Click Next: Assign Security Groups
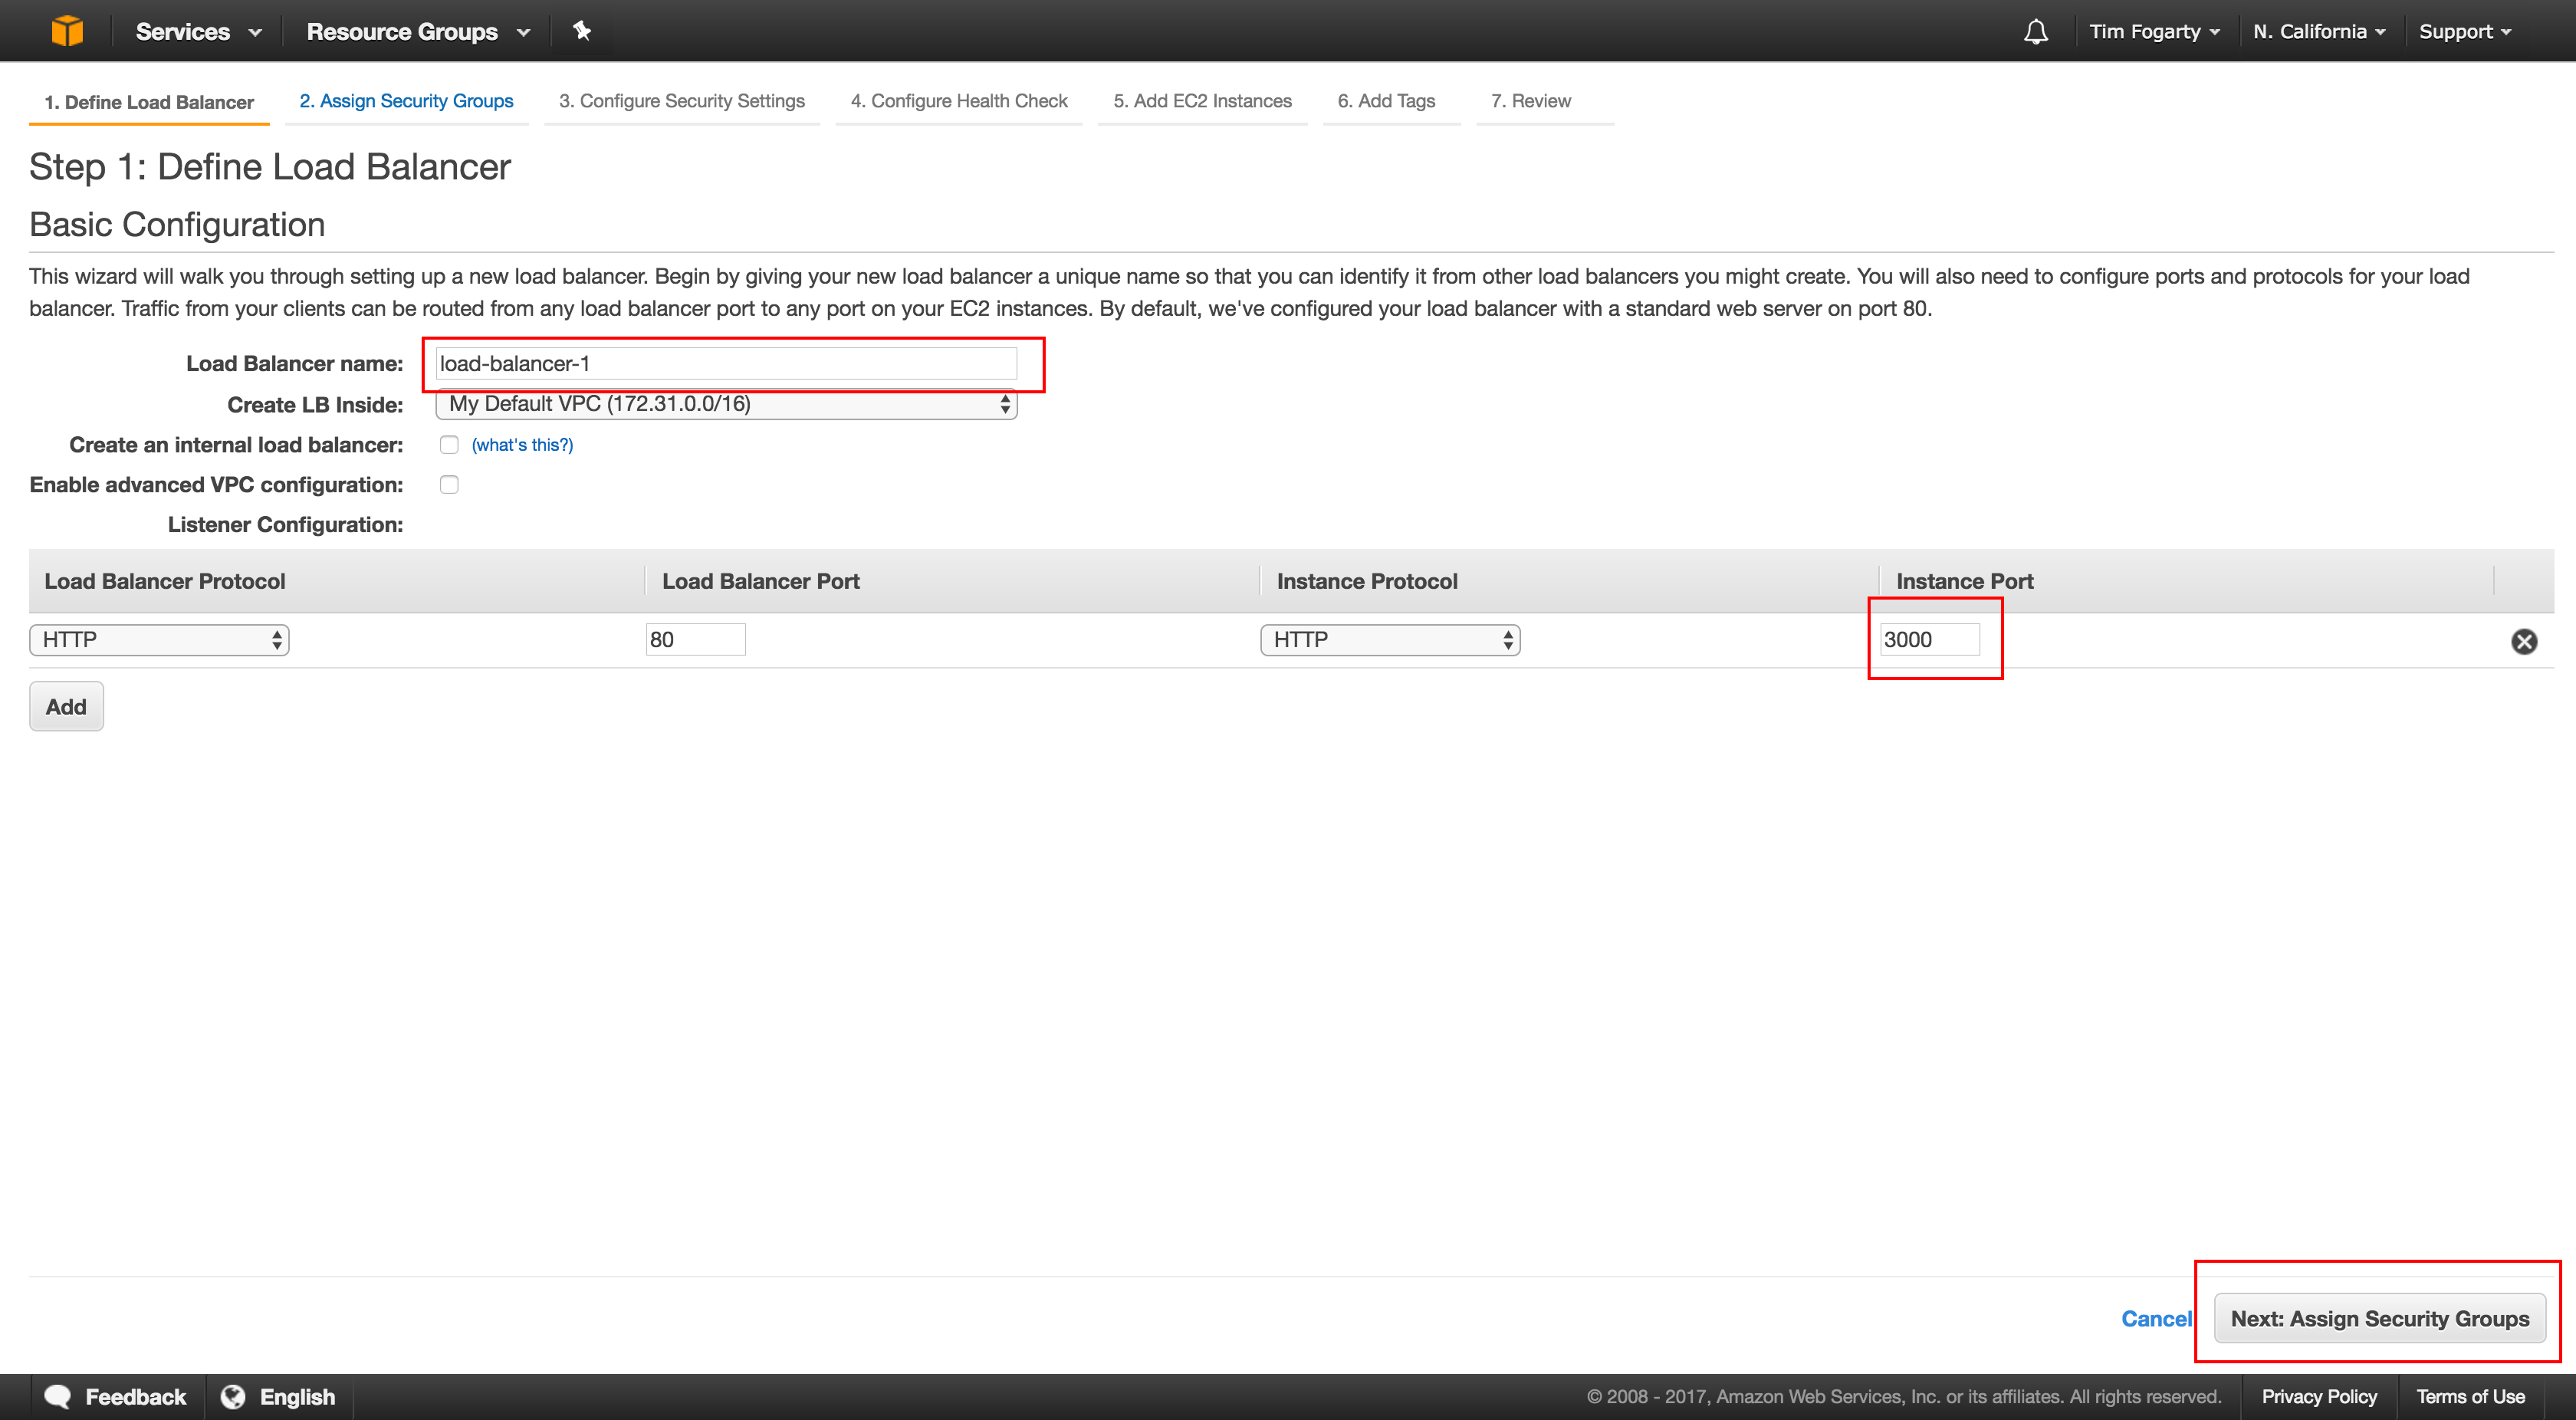 click(x=2380, y=1318)
